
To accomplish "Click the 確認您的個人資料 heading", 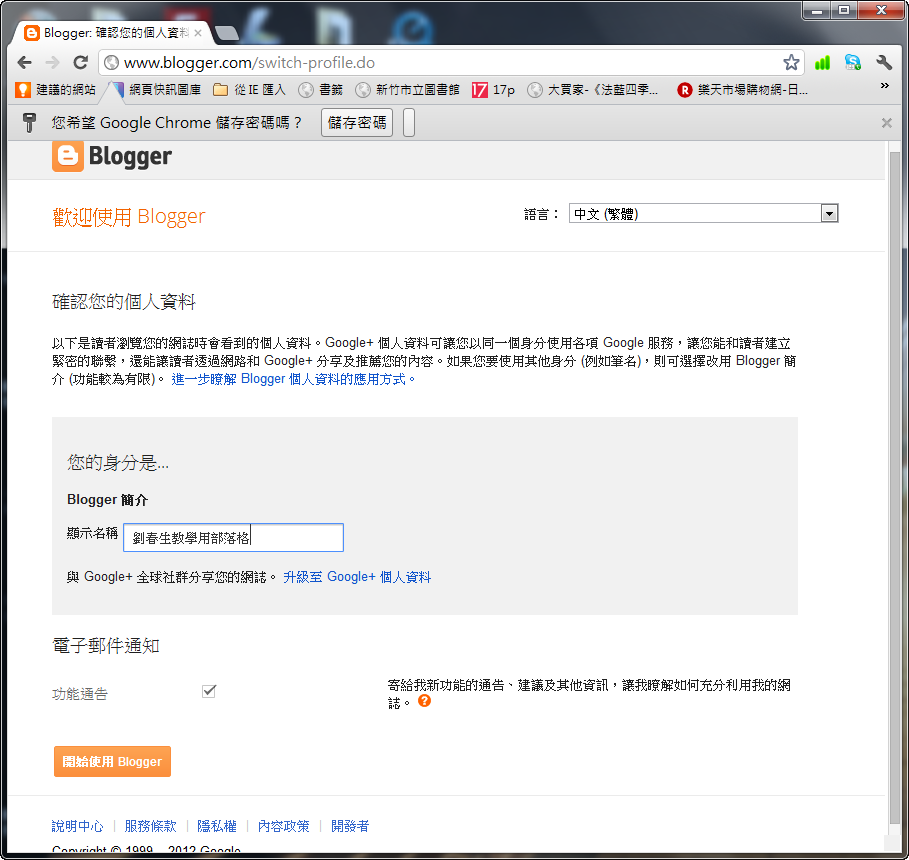I will coord(124,302).
